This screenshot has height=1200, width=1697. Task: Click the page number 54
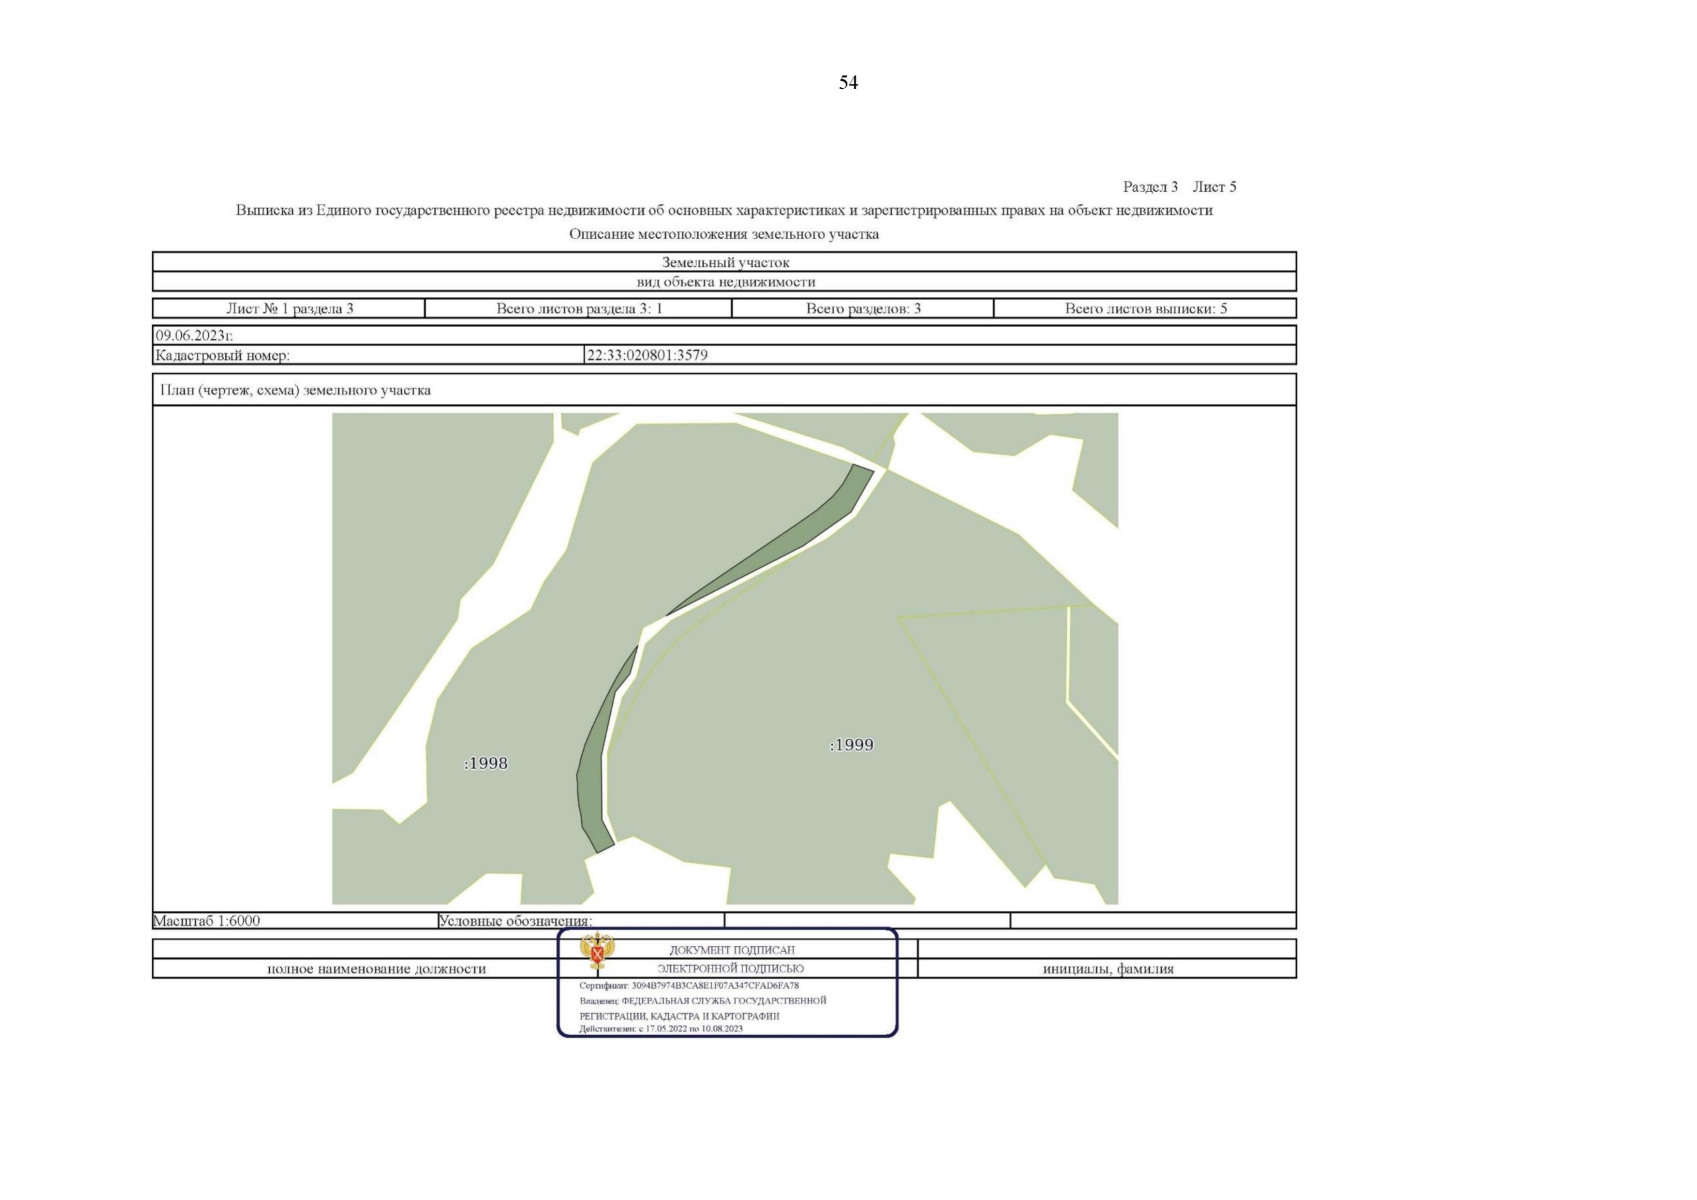848,83
